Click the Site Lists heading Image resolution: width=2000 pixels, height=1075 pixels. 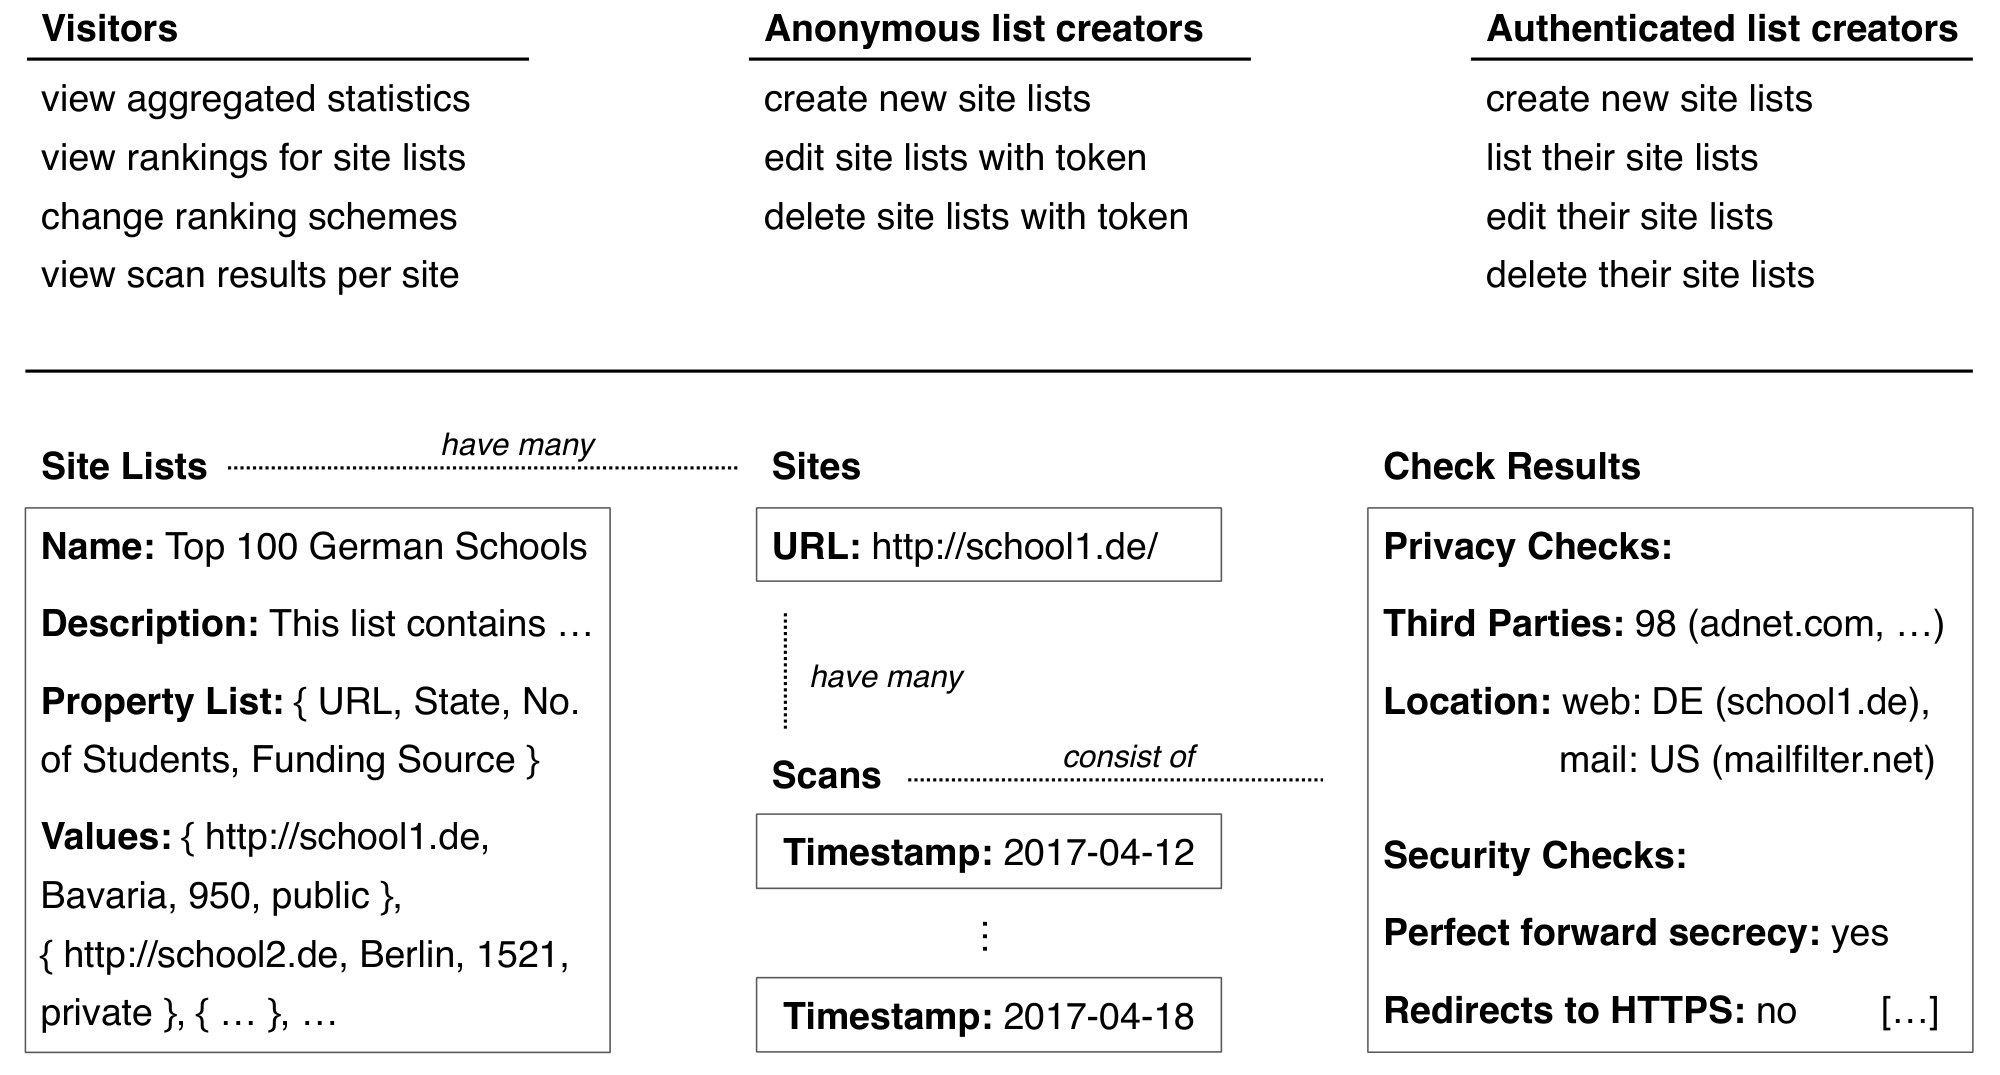pos(124,467)
